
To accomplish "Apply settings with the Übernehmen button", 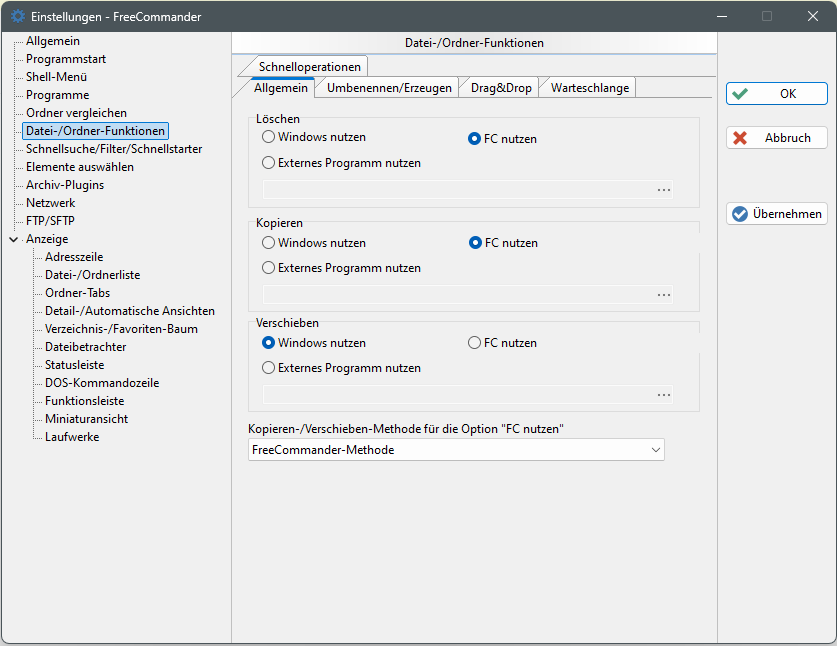I will click(776, 214).
